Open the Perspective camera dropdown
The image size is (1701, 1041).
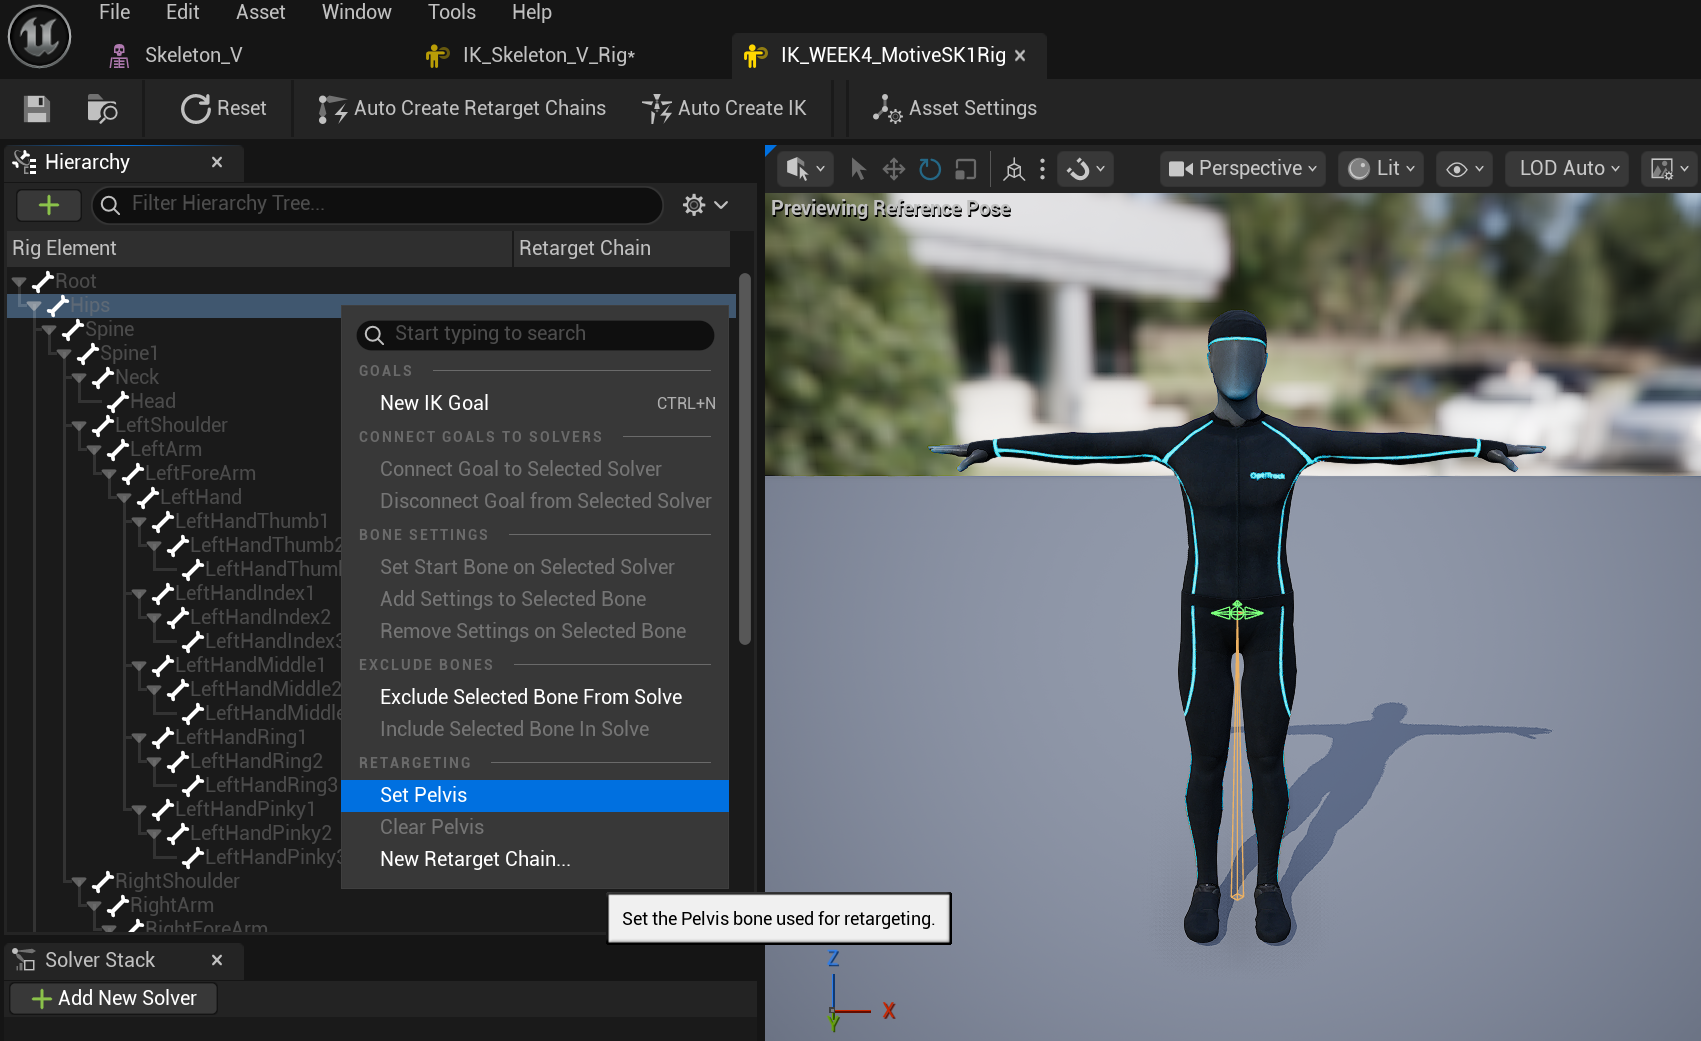pyautogui.click(x=1241, y=168)
